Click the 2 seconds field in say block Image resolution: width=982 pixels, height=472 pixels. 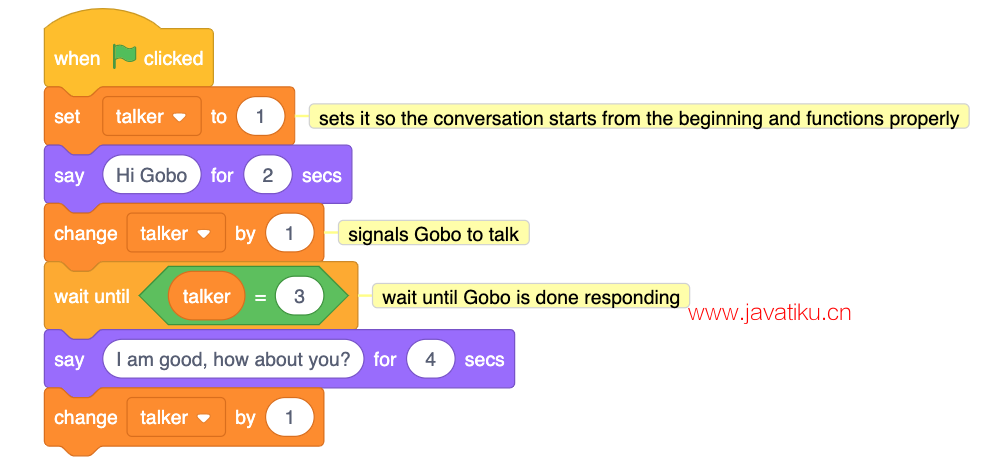coord(267,175)
